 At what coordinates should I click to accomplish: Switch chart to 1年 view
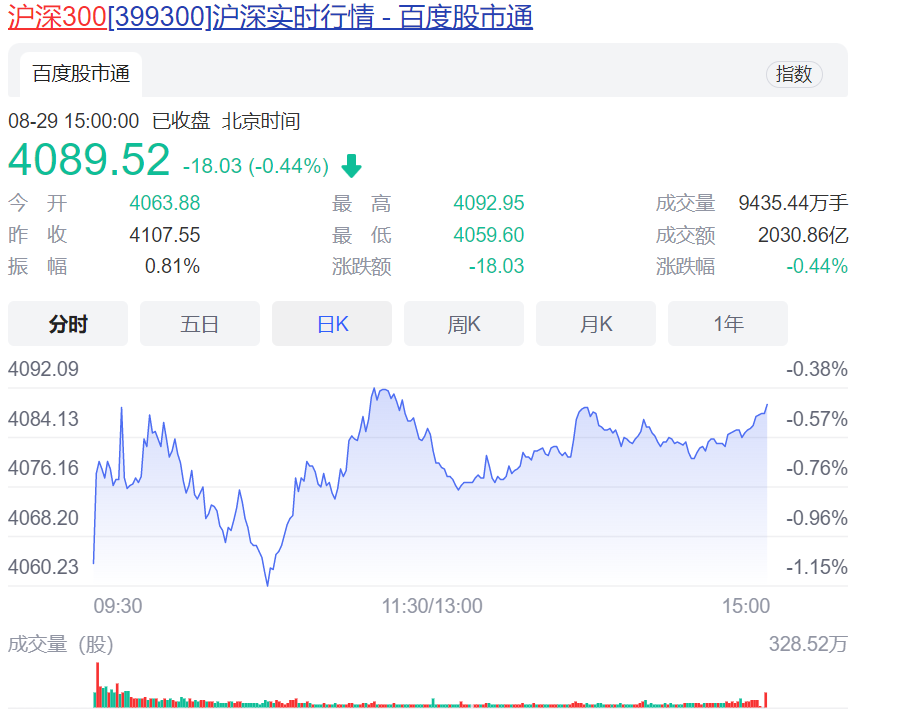[728, 324]
